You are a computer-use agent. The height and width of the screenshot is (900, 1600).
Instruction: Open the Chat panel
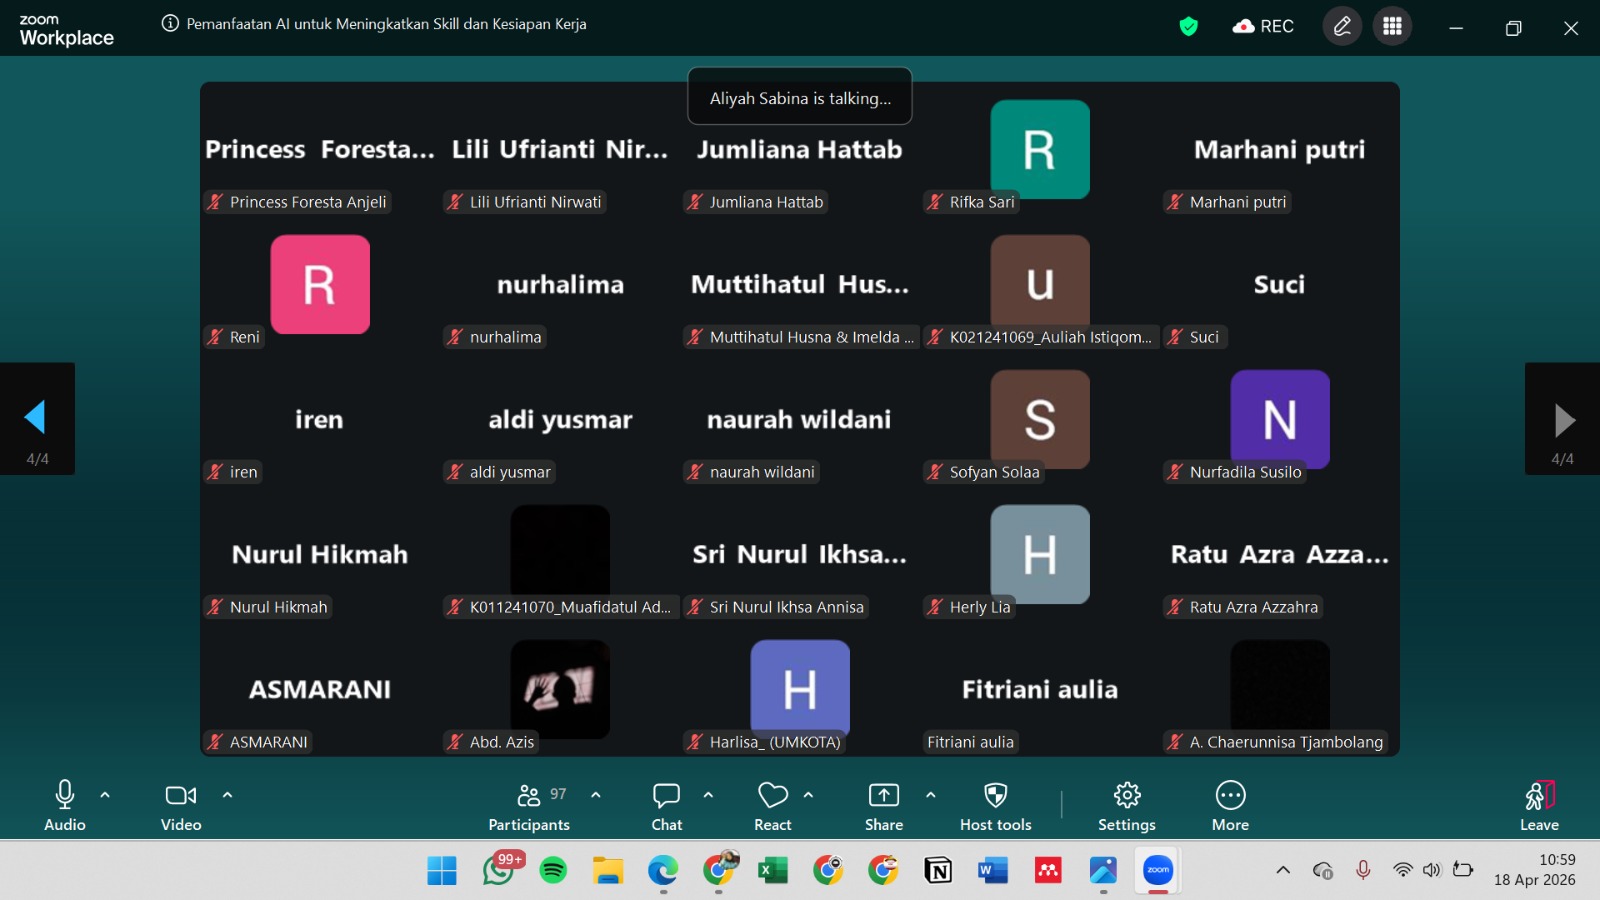(x=666, y=805)
